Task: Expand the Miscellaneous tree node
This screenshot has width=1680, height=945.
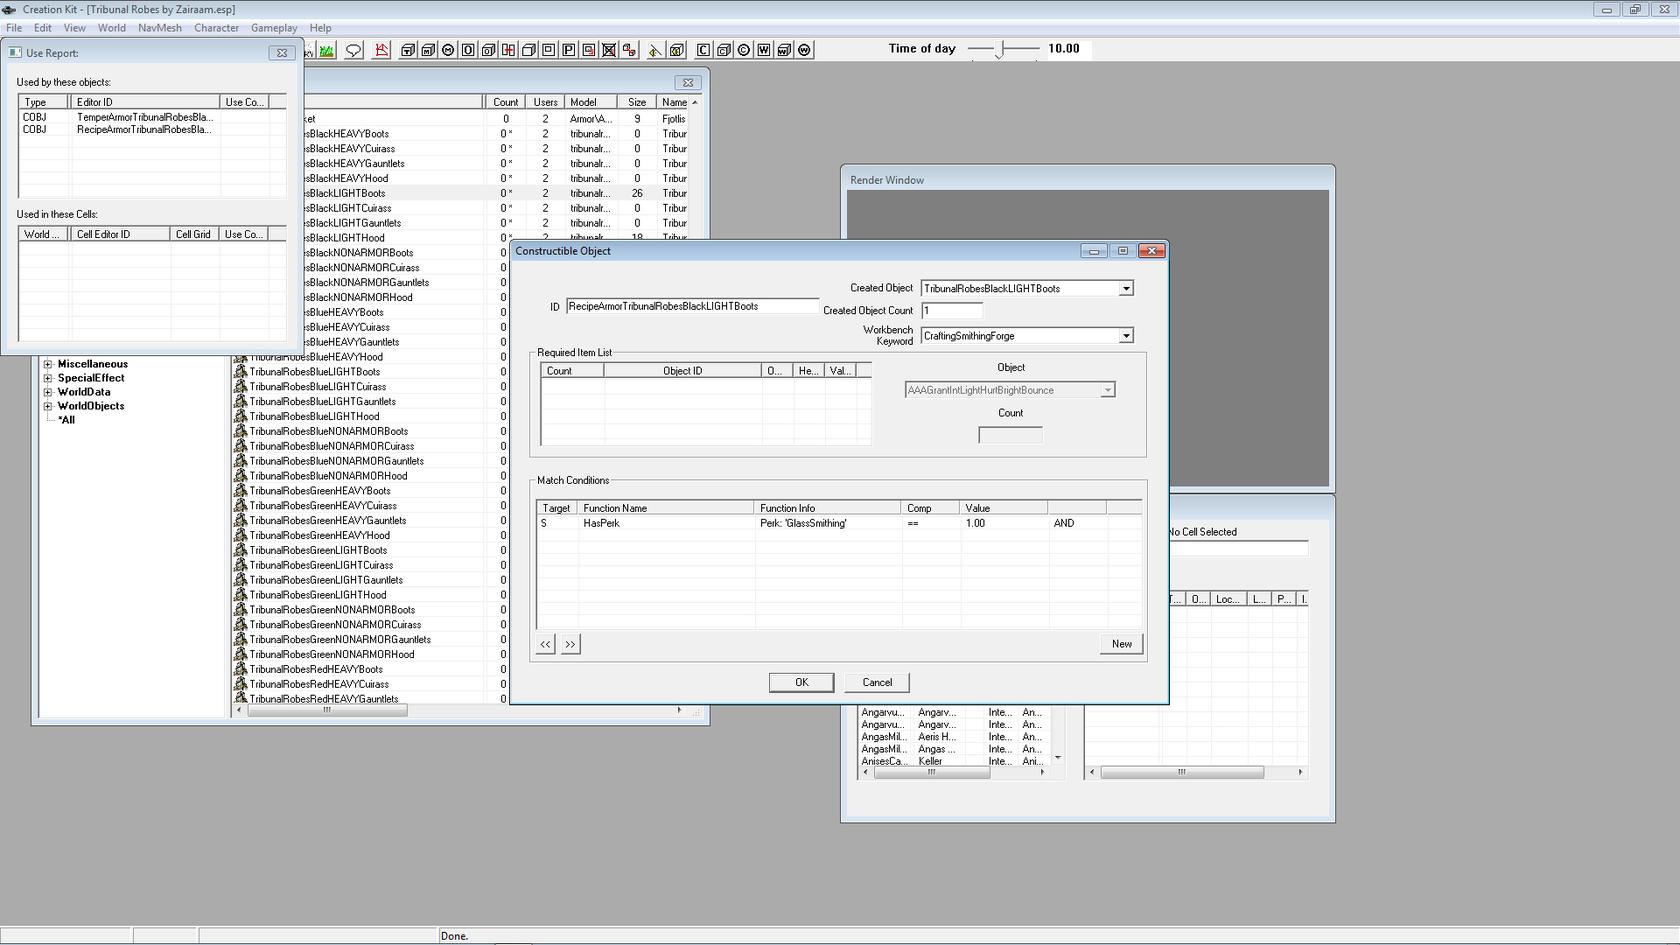Action: [48, 364]
